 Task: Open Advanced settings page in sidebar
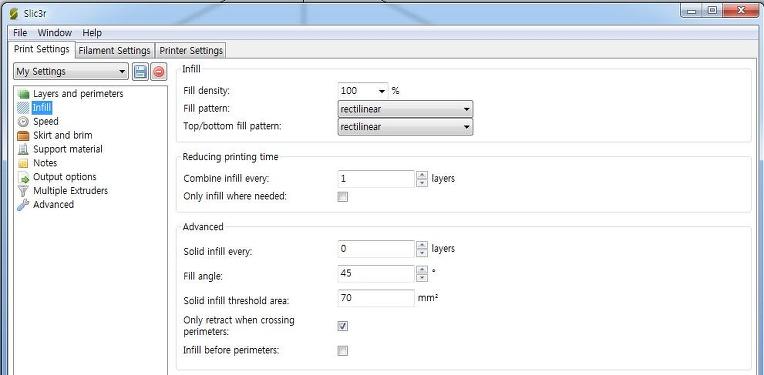(53, 205)
